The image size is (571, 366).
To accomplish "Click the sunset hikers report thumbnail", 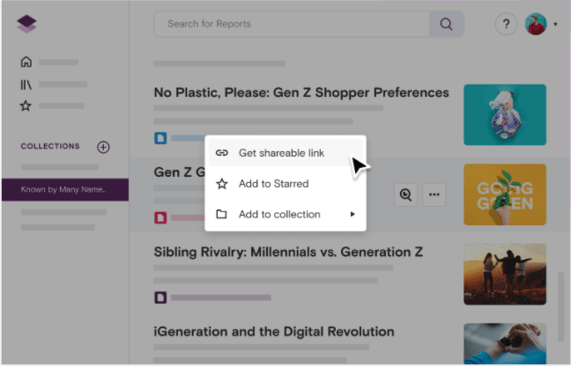I will pos(505,274).
